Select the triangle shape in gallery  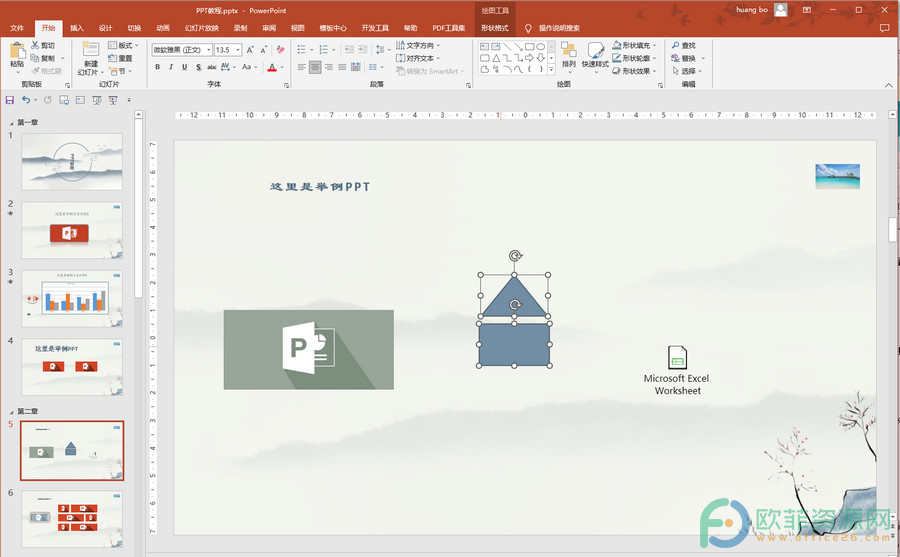(x=496, y=58)
